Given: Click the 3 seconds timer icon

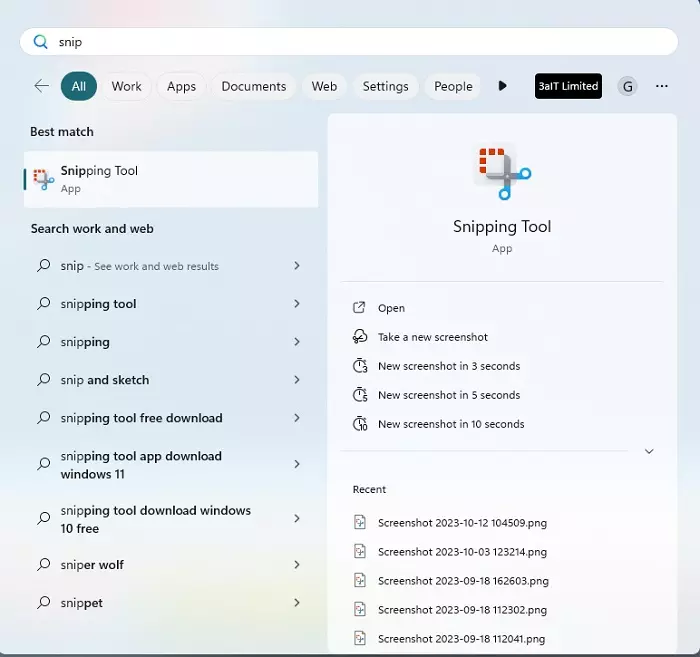Looking at the screenshot, I should (360, 366).
